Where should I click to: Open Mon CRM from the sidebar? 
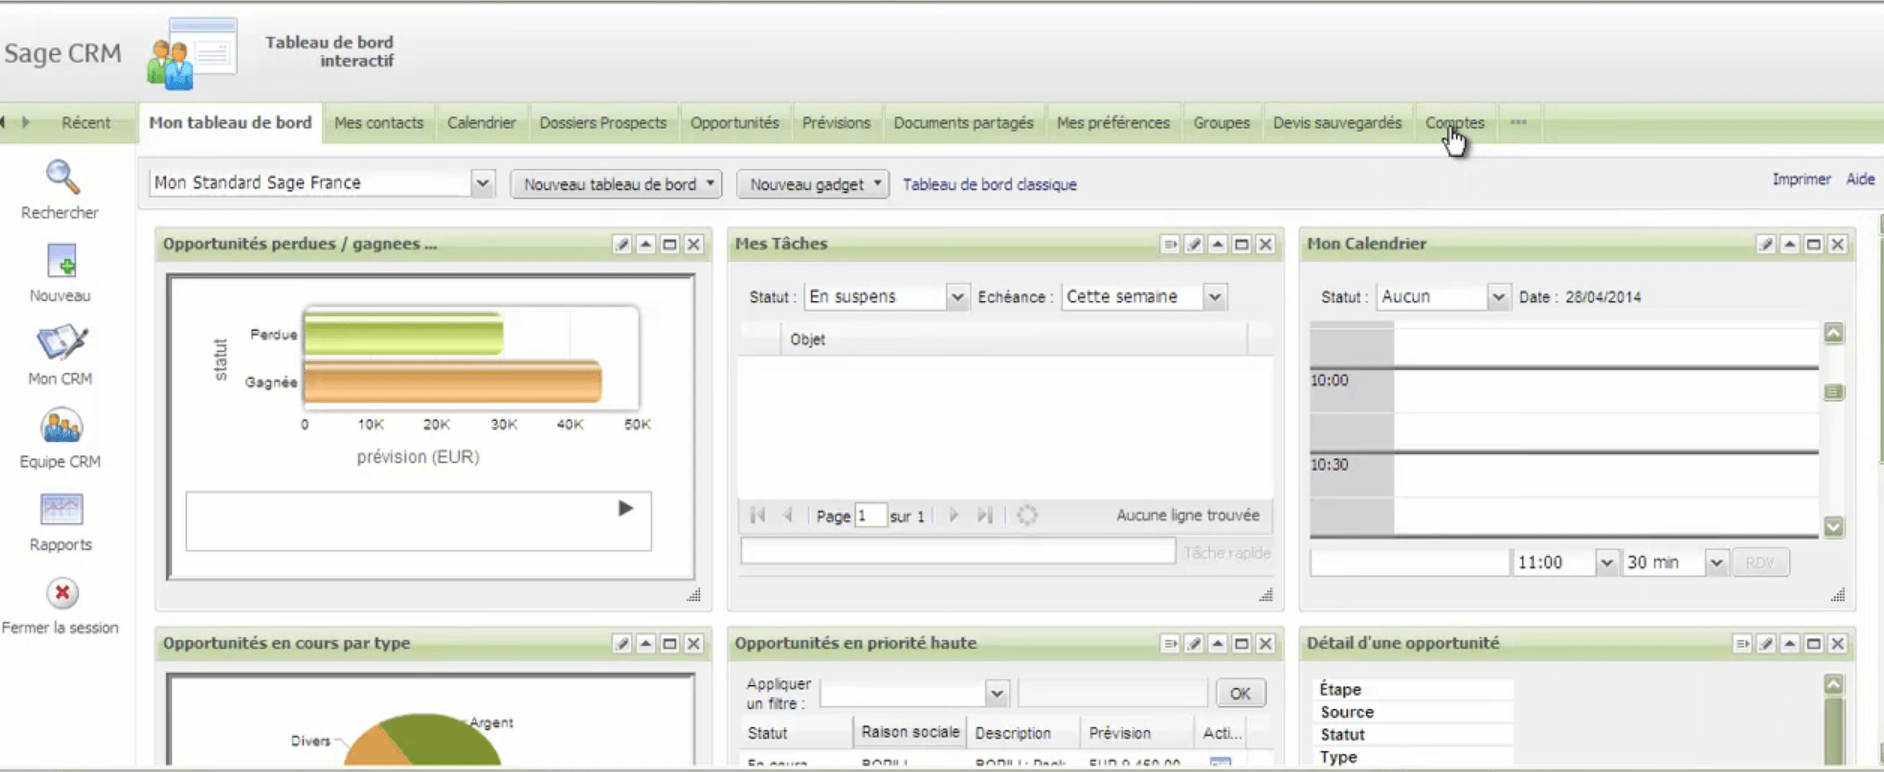pos(61,343)
